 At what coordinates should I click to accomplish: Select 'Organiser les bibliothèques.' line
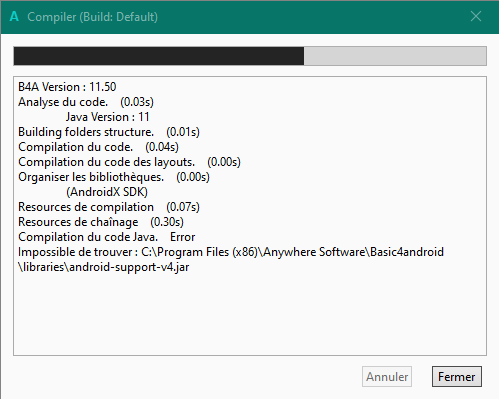[x=114, y=177]
